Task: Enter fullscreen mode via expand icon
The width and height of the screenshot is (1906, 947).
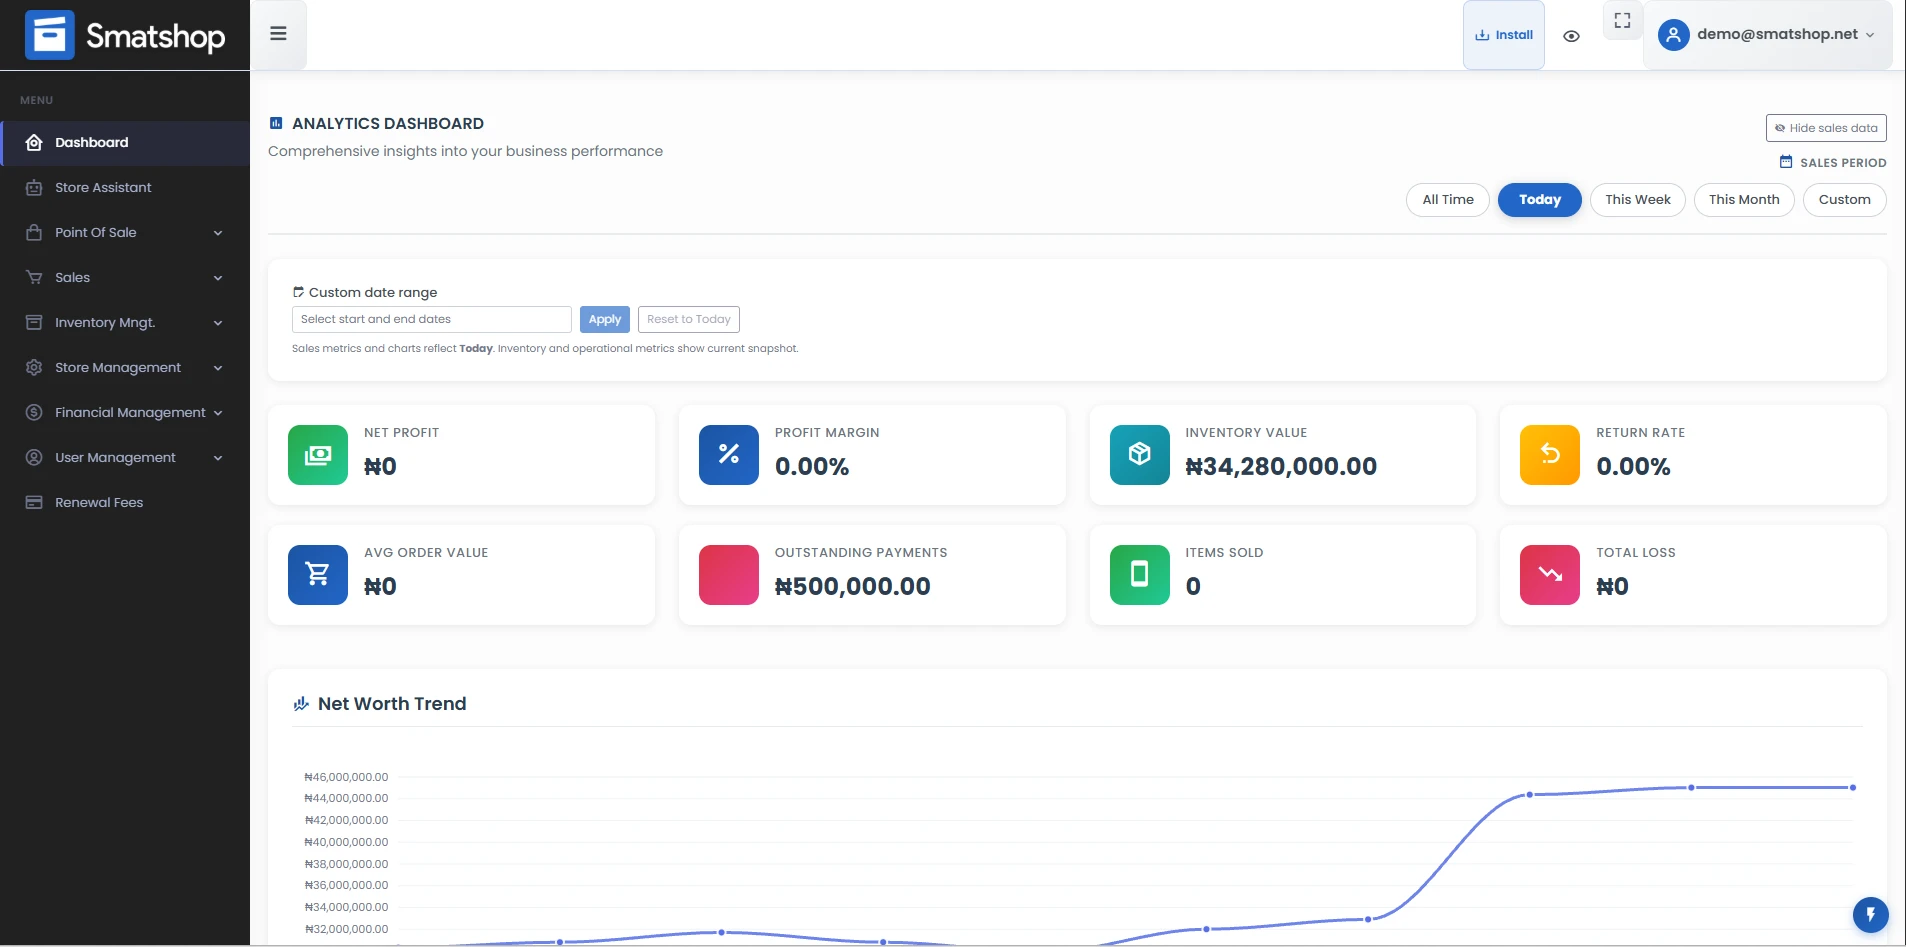Action: click(1622, 20)
